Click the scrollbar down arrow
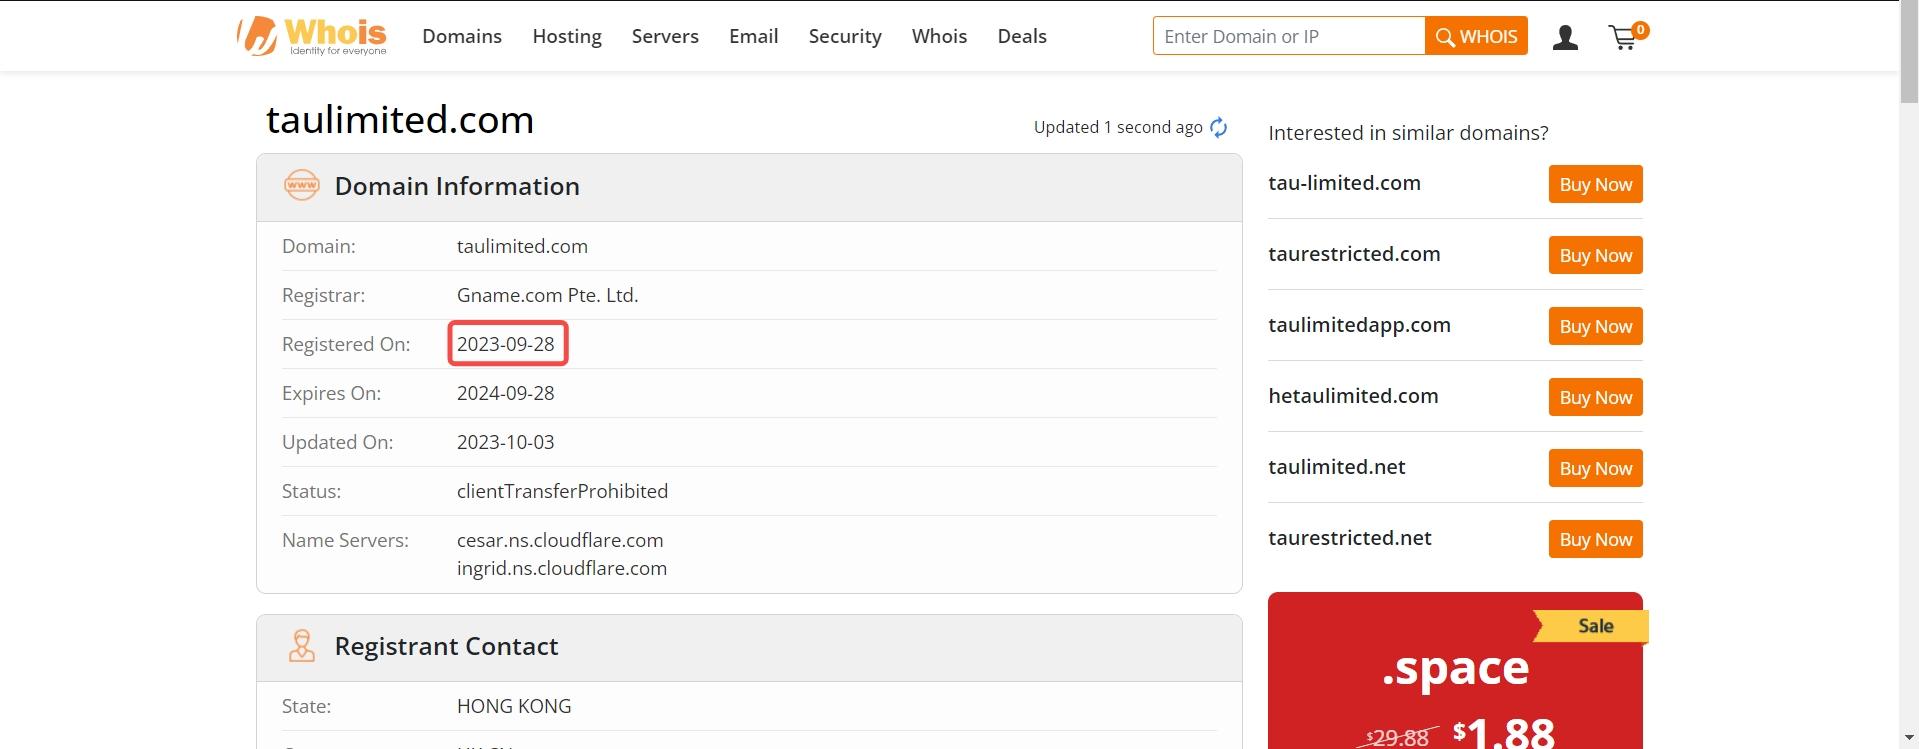 [x=1909, y=738]
